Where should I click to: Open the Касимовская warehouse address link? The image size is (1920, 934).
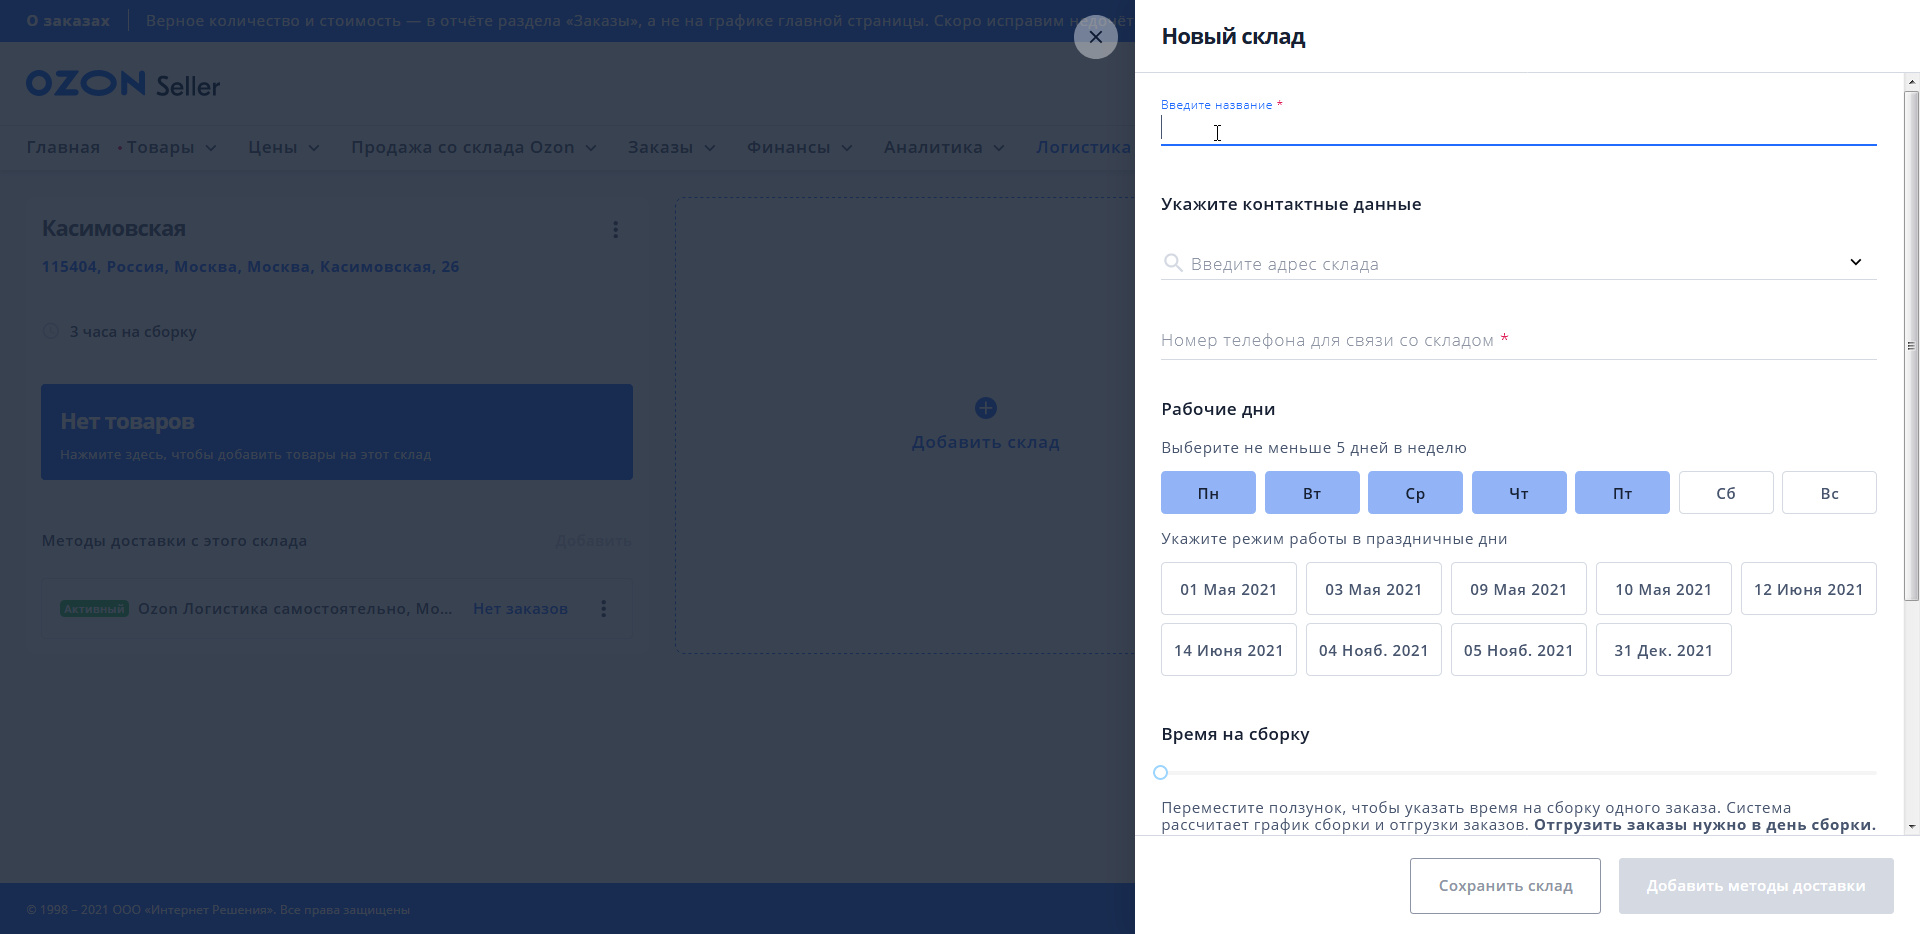point(251,267)
